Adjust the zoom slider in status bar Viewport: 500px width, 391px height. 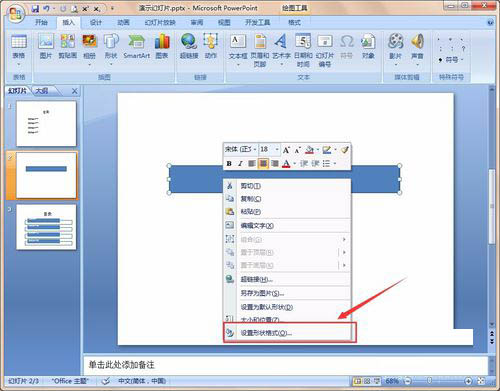click(x=430, y=381)
